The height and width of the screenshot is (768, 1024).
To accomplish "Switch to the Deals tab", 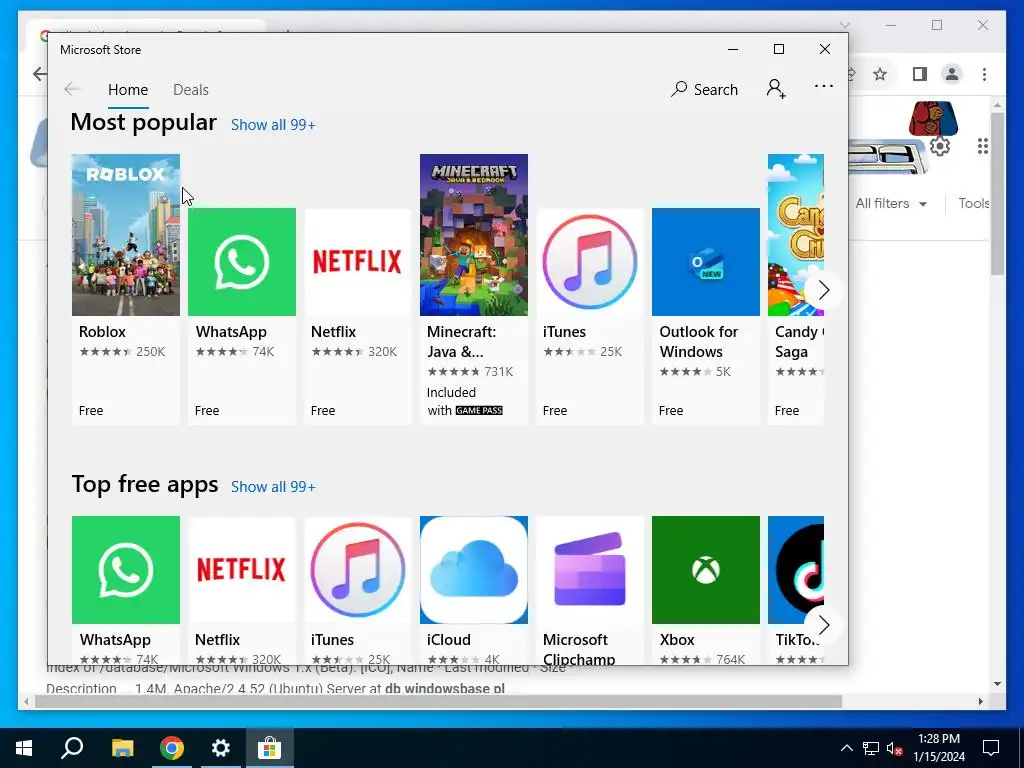I will coord(191,89).
